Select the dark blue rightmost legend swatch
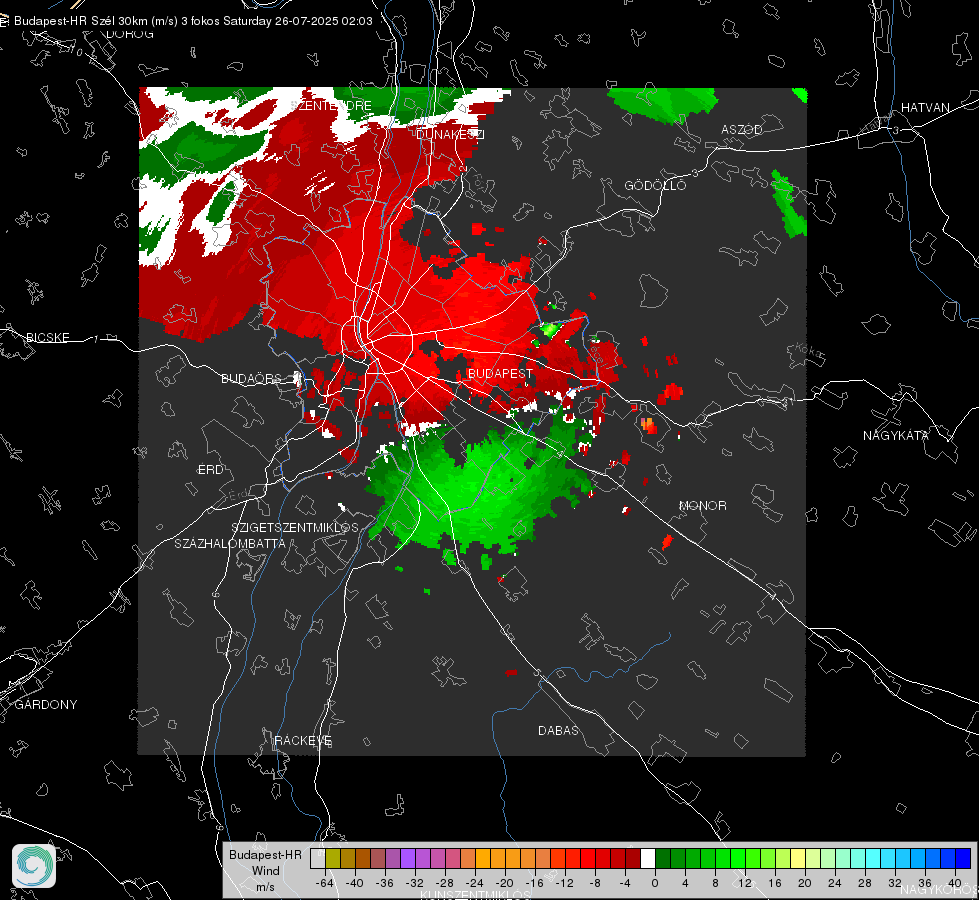 click(x=963, y=859)
